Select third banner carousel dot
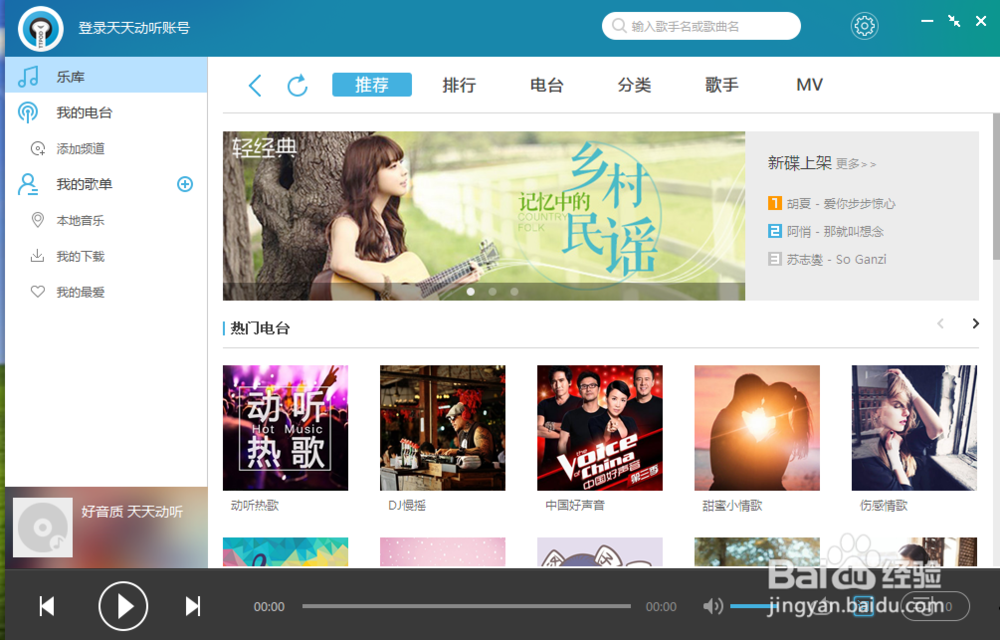The width and height of the screenshot is (1000, 640). pyautogui.click(x=514, y=291)
